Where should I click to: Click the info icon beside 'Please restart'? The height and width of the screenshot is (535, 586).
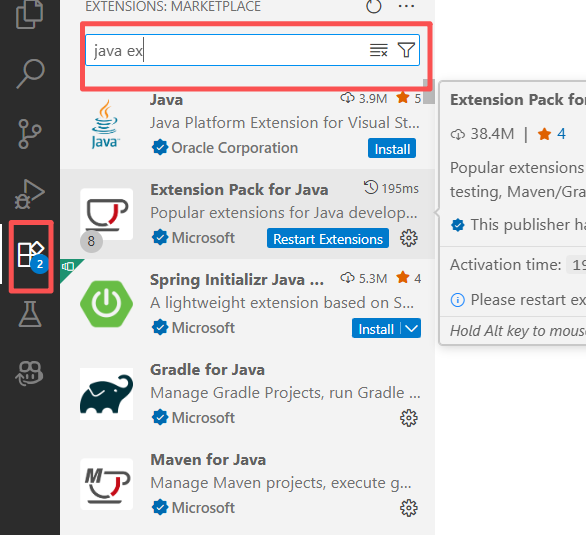coord(458,300)
